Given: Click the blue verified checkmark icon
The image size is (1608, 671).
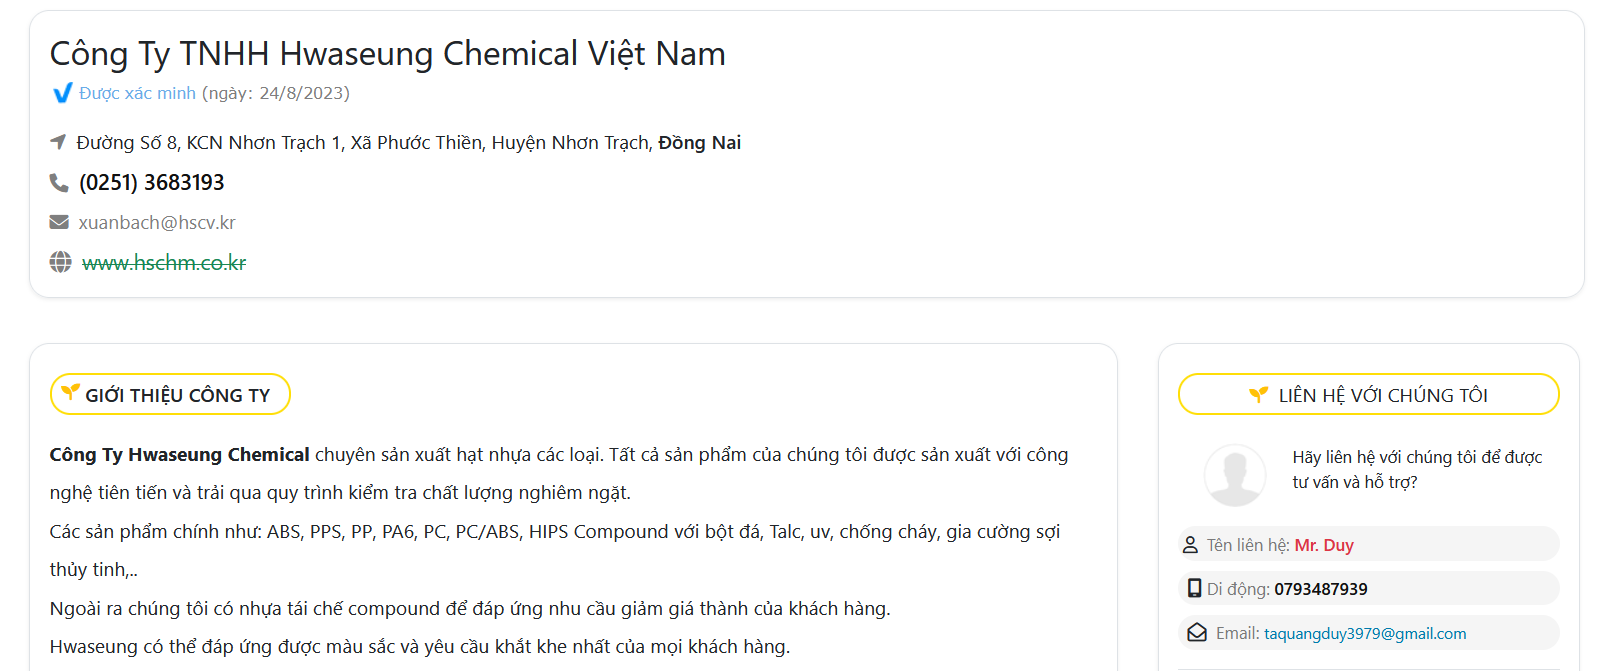Looking at the screenshot, I should 62,93.
